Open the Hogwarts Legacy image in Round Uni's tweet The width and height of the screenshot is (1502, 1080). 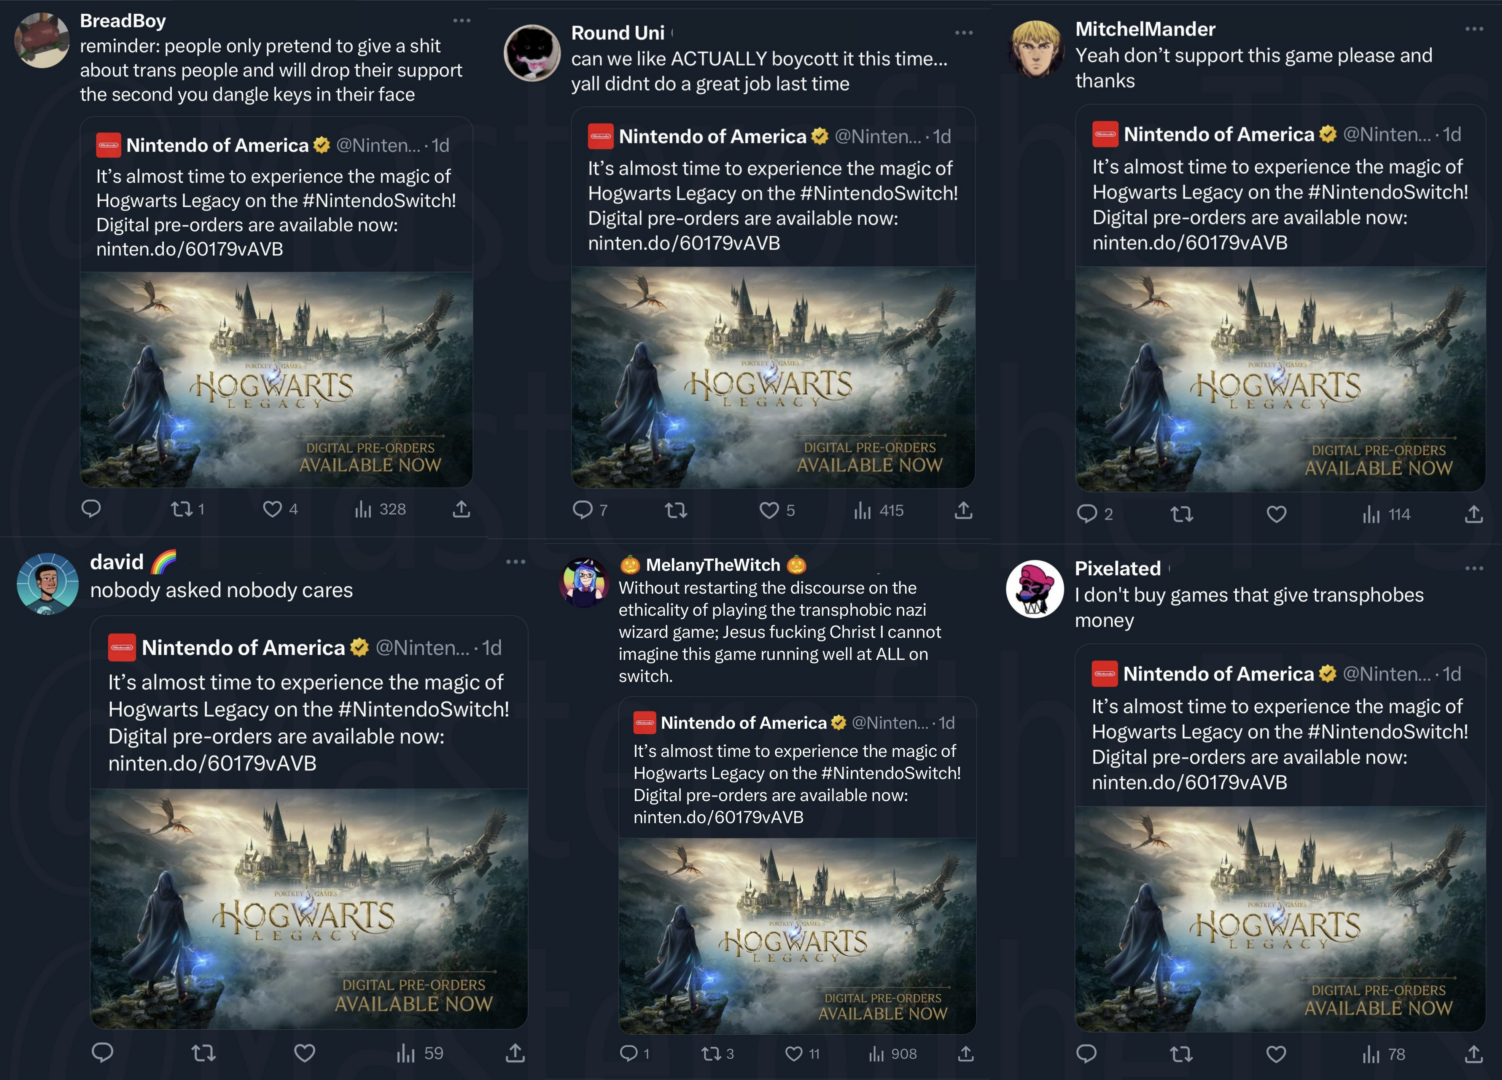tap(773, 377)
